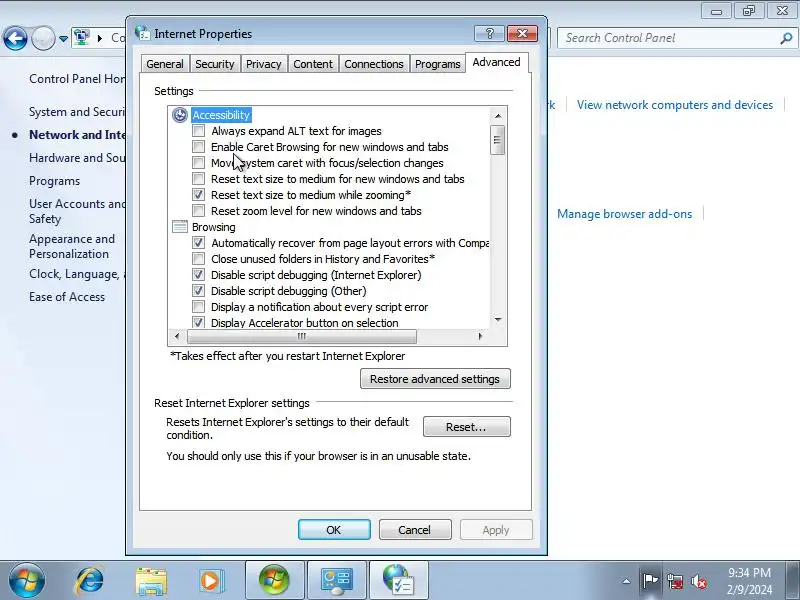Switch to the Content tab
This screenshot has width=800, height=600.
(x=313, y=64)
